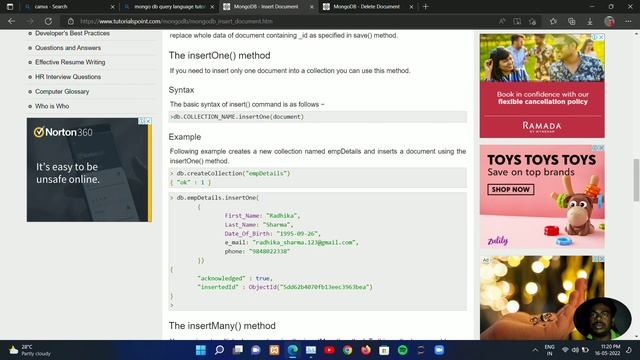This screenshot has height=360, width=640.
Task: Click the Norton 360 advertisement
Action: coord(89,170)
